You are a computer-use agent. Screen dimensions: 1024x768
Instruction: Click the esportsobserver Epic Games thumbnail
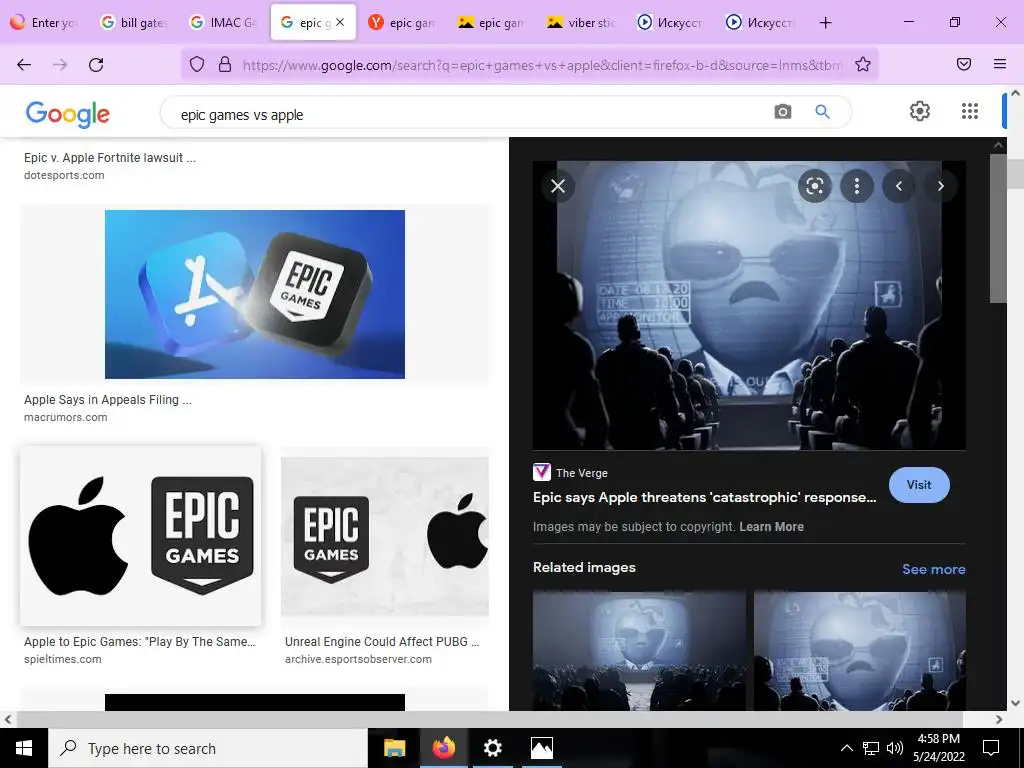click(x=385, y=536)
